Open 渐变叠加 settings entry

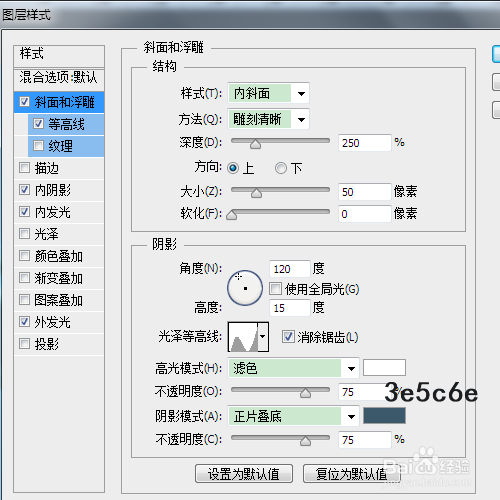tap(59, 278)
